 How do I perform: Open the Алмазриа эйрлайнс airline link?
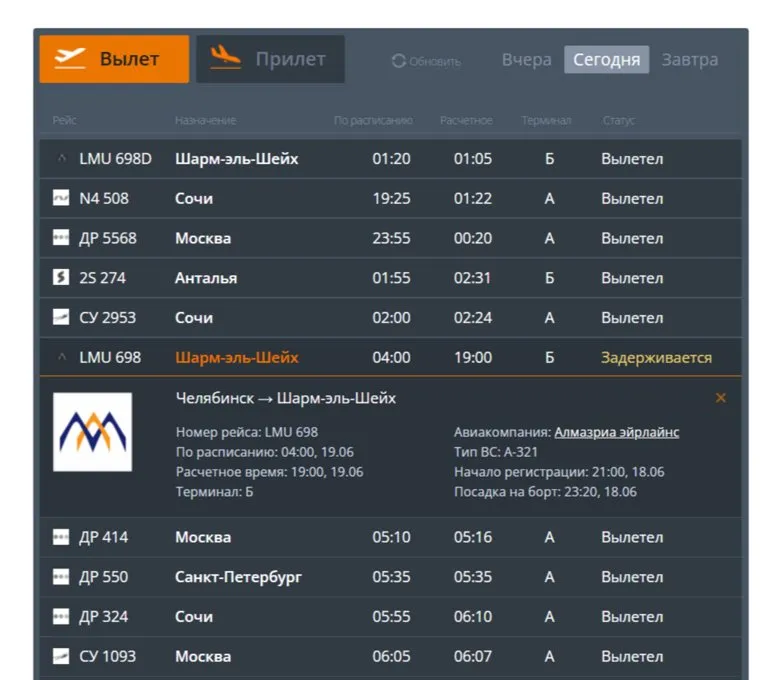616,432
